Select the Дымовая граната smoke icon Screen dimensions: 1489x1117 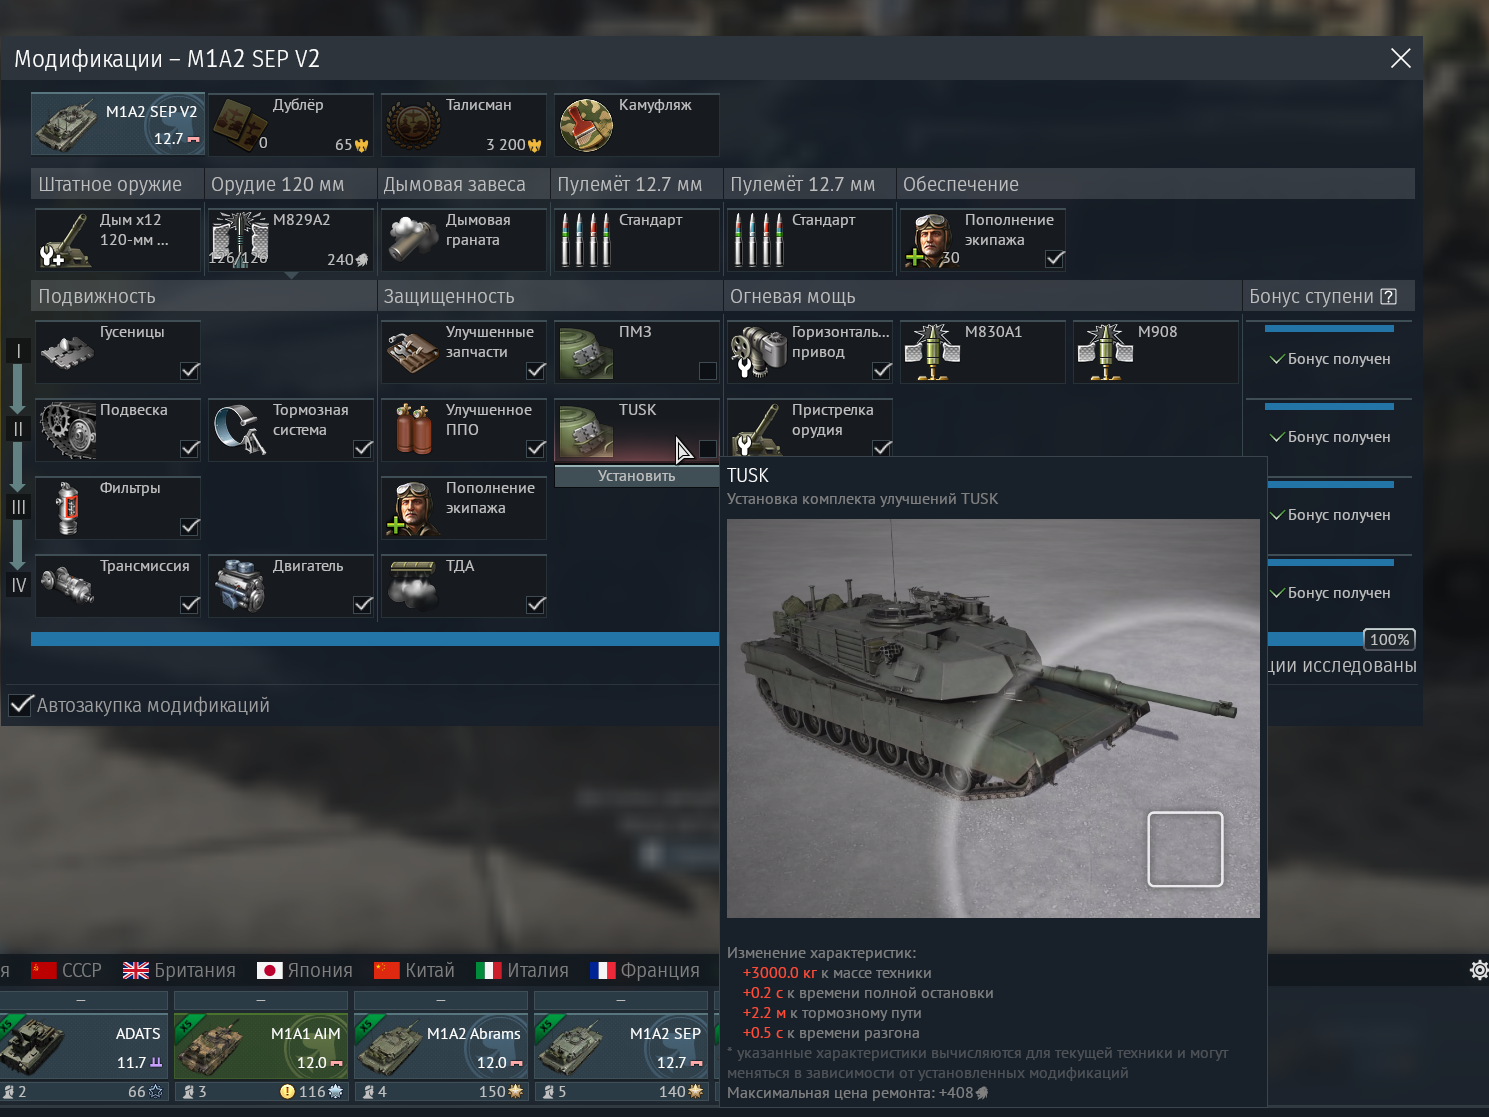[413, 240]
